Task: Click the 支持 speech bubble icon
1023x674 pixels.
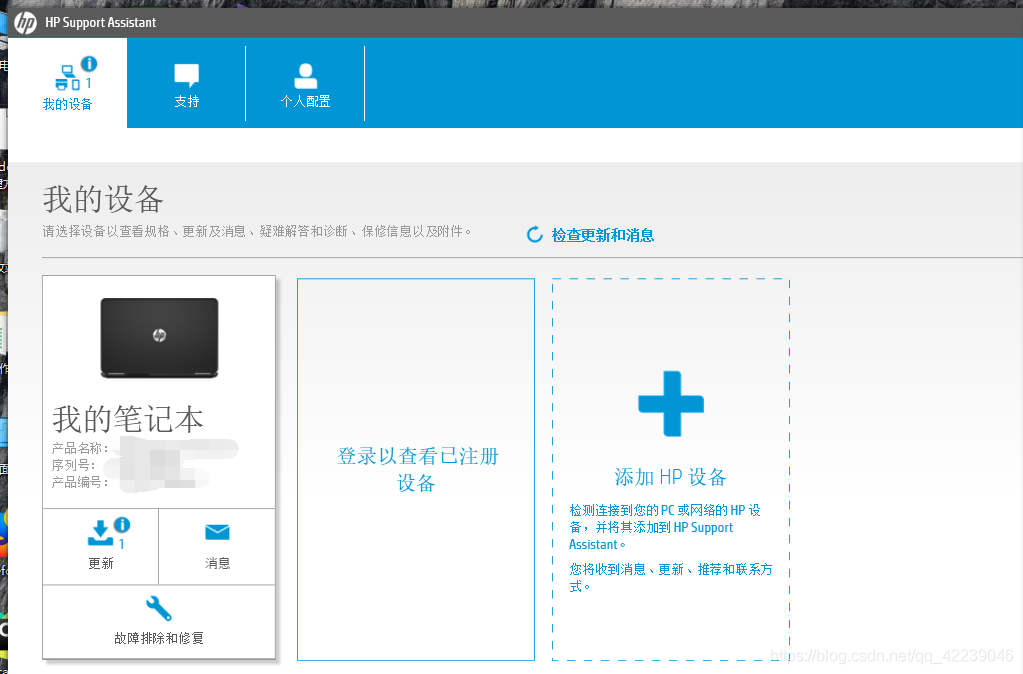Action: click(x=187, y=75)
